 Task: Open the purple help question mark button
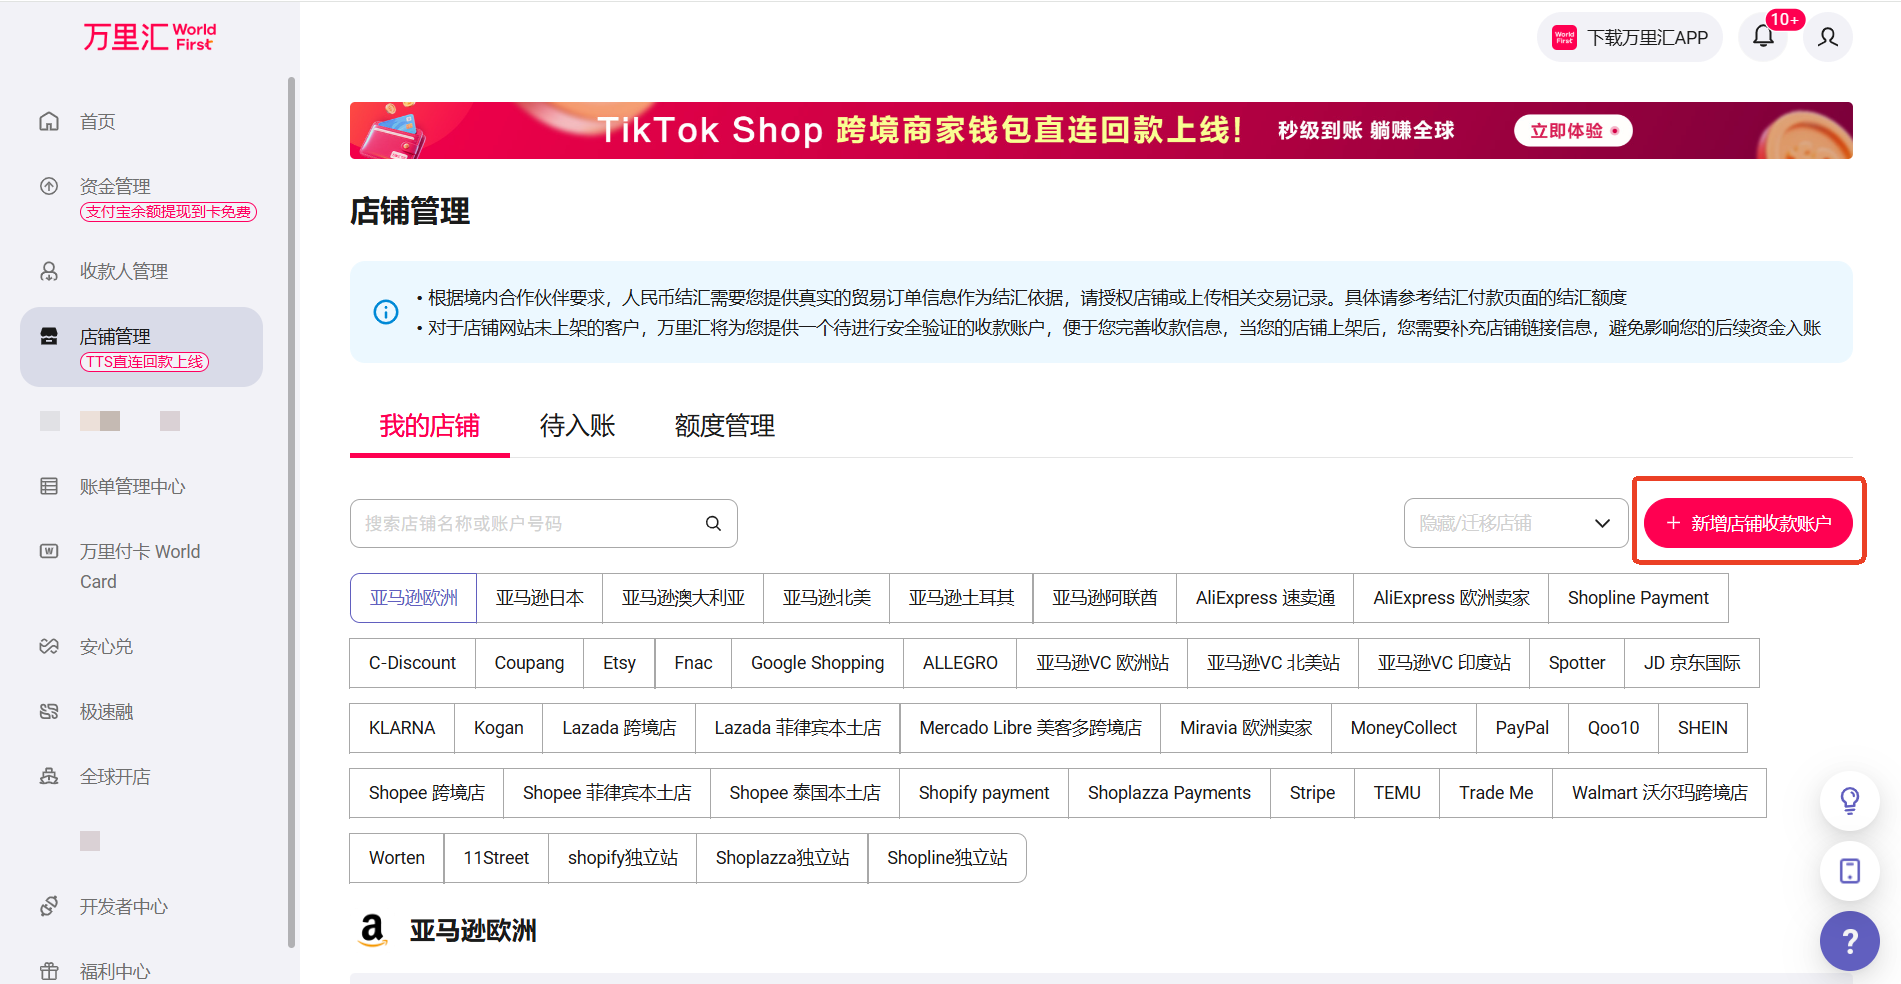pos(1849,941)
